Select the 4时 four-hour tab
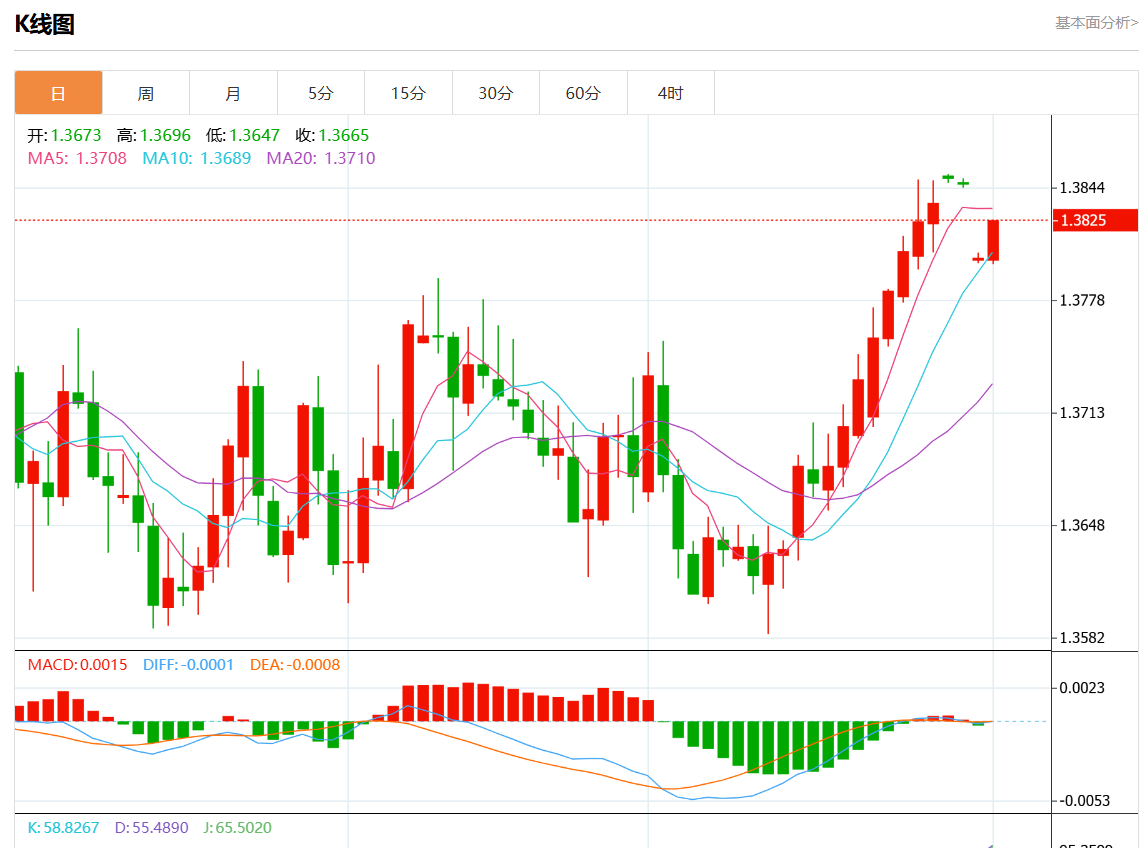 click(x=670, y=93)
